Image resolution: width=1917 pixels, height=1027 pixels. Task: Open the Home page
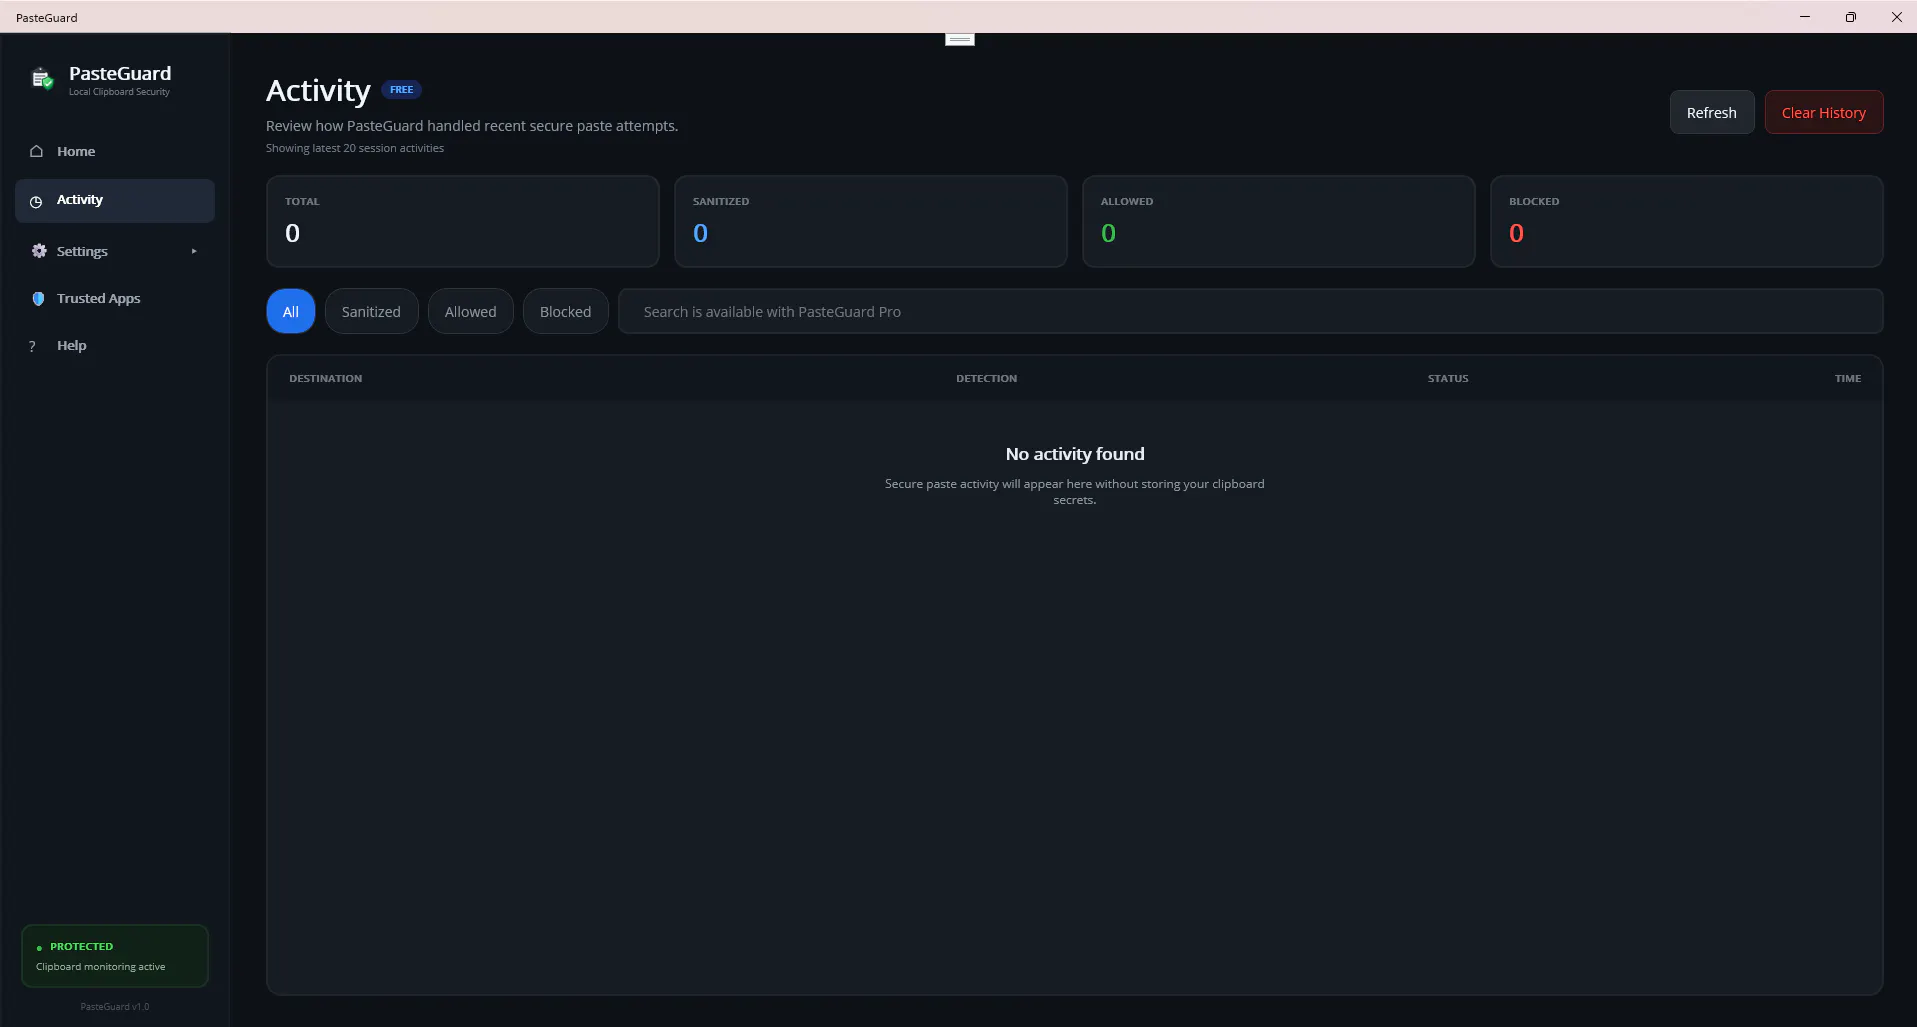click(x=115, y=151)
